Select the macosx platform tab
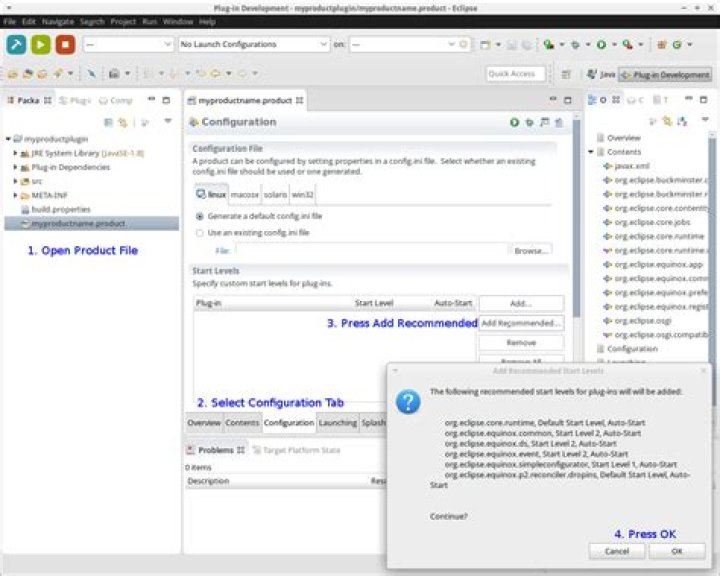 pyautogui.click(x=245, y=195)
